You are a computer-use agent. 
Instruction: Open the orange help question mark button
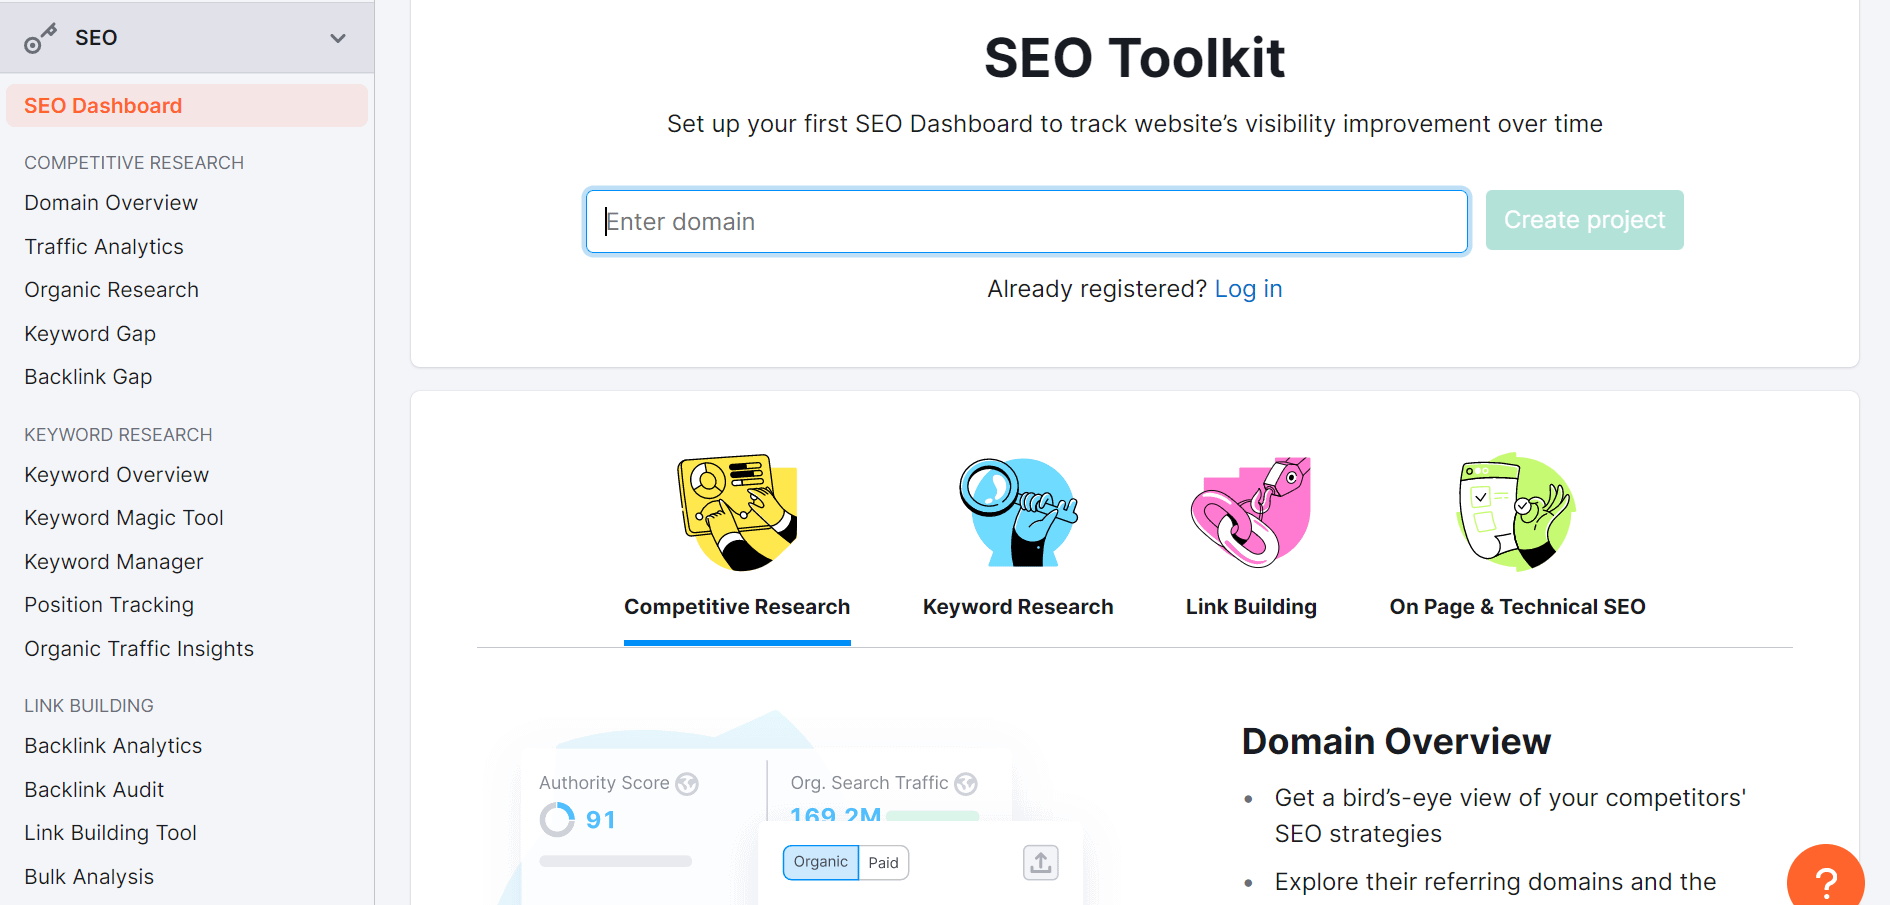[1825, 881]
